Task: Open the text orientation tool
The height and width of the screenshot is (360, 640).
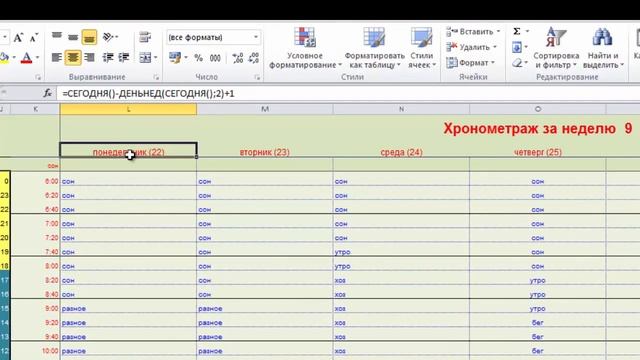Action: coord(108,37)
